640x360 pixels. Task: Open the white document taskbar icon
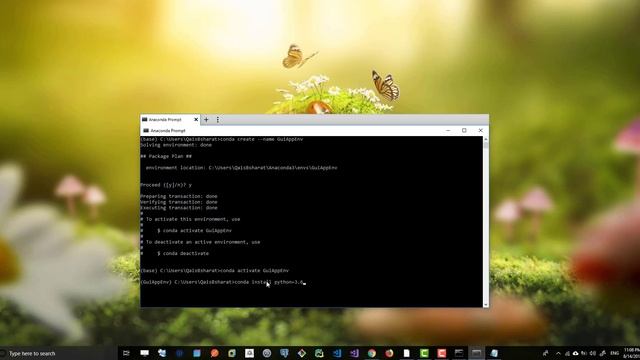[x=407, y=353]
